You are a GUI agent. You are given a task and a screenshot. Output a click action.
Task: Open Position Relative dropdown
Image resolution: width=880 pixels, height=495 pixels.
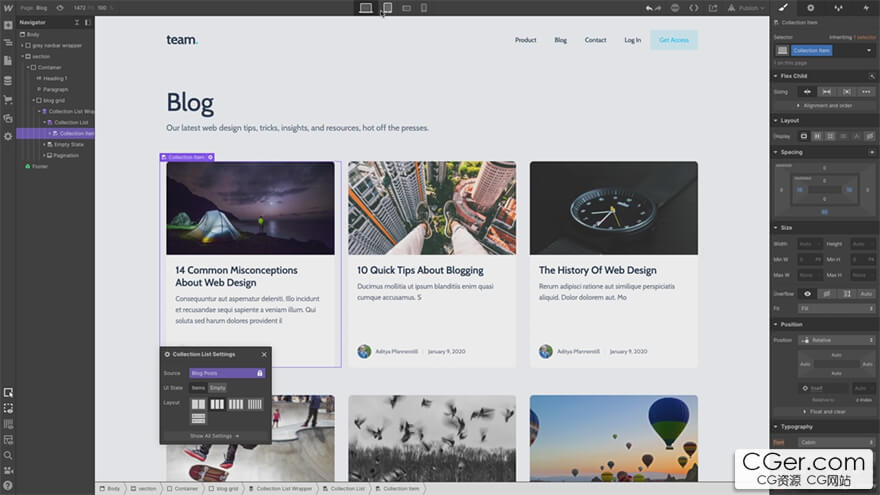click(836, 340)
